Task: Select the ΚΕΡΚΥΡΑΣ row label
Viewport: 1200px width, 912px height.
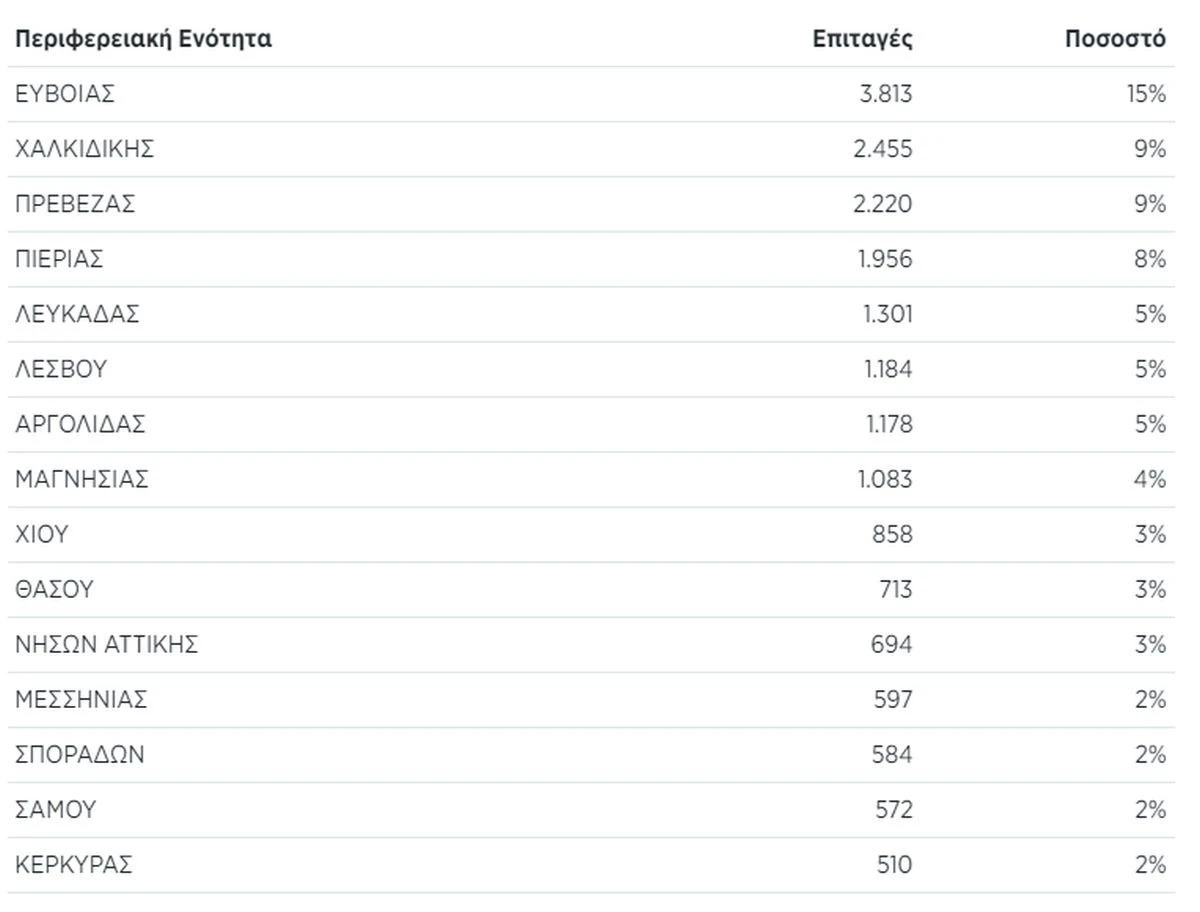Action: pos(73,865)
